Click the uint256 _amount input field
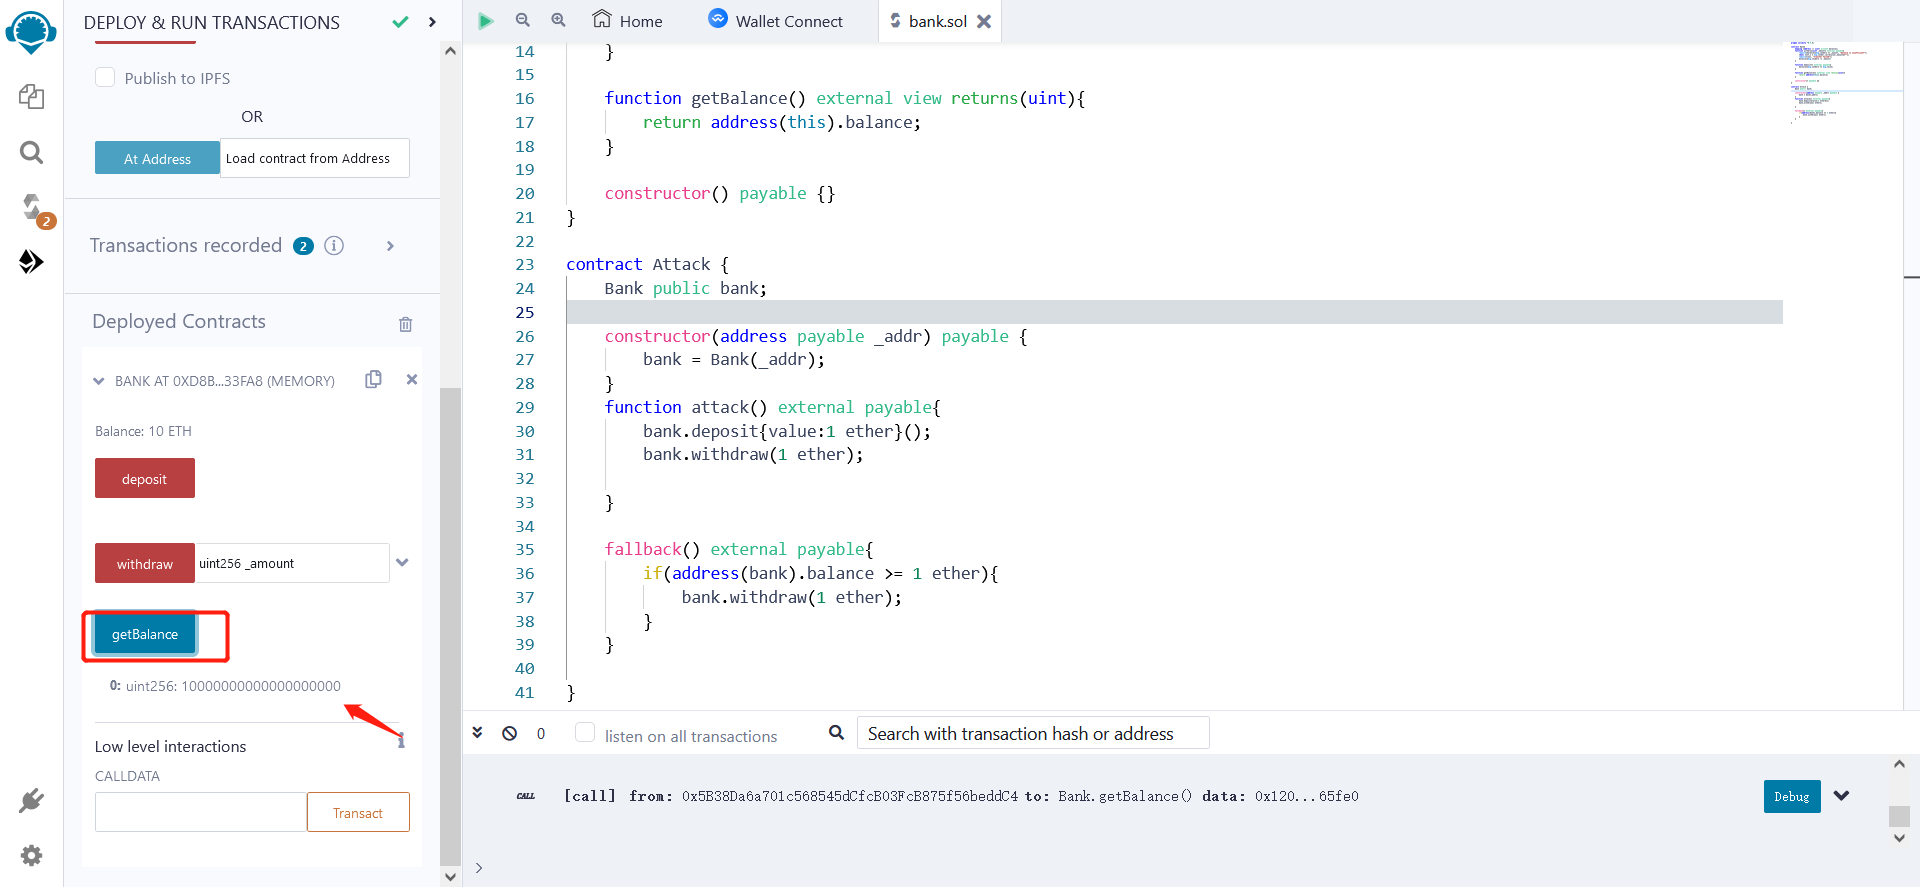 pyautogui.click(x=292, y=563)
